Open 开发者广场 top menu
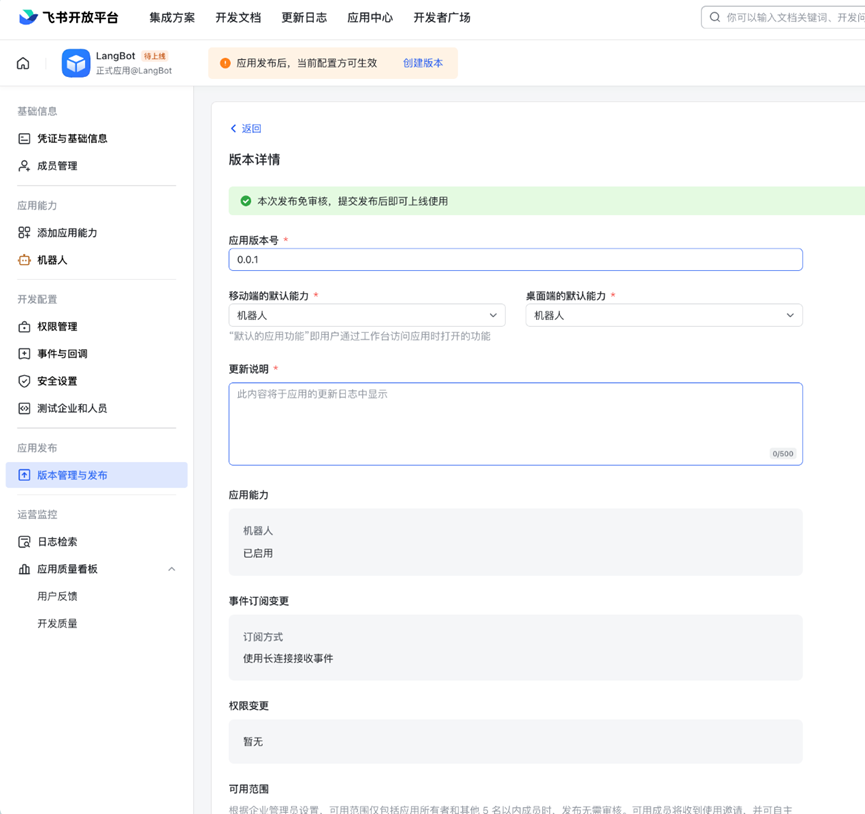The width and height of the screenshot is (865, 814). tap(442, 18)
